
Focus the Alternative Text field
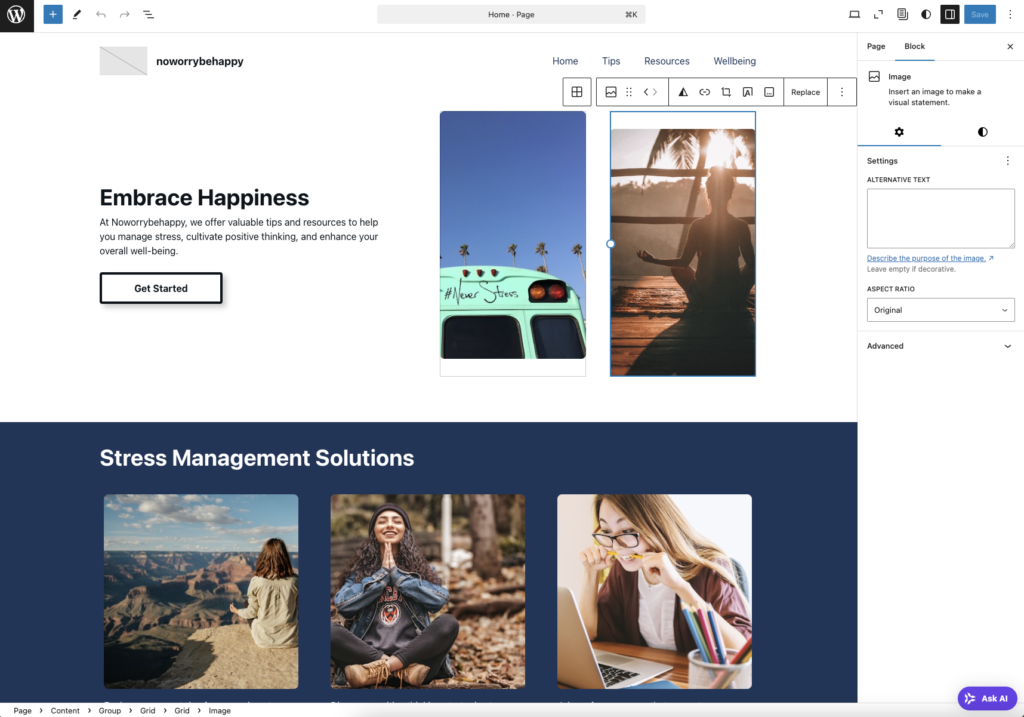(940, 218)
